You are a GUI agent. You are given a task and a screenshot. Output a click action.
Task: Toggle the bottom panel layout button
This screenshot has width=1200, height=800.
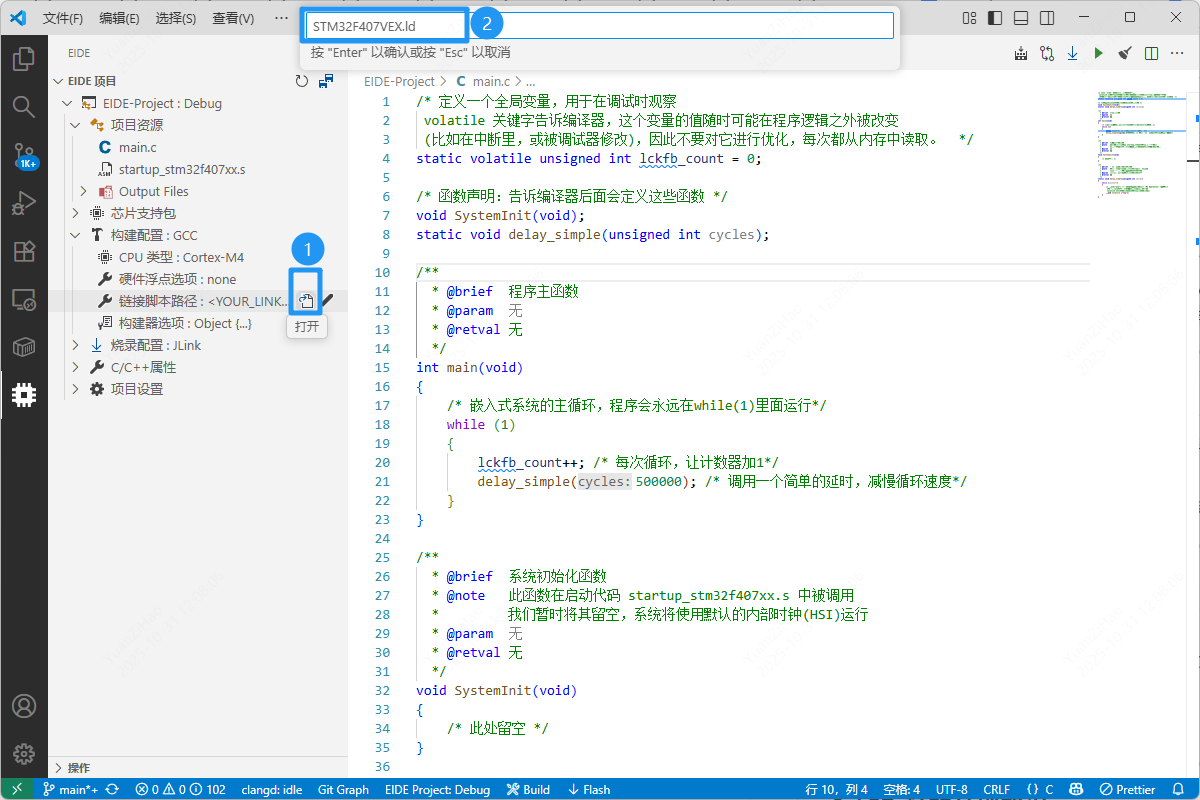1020,18
